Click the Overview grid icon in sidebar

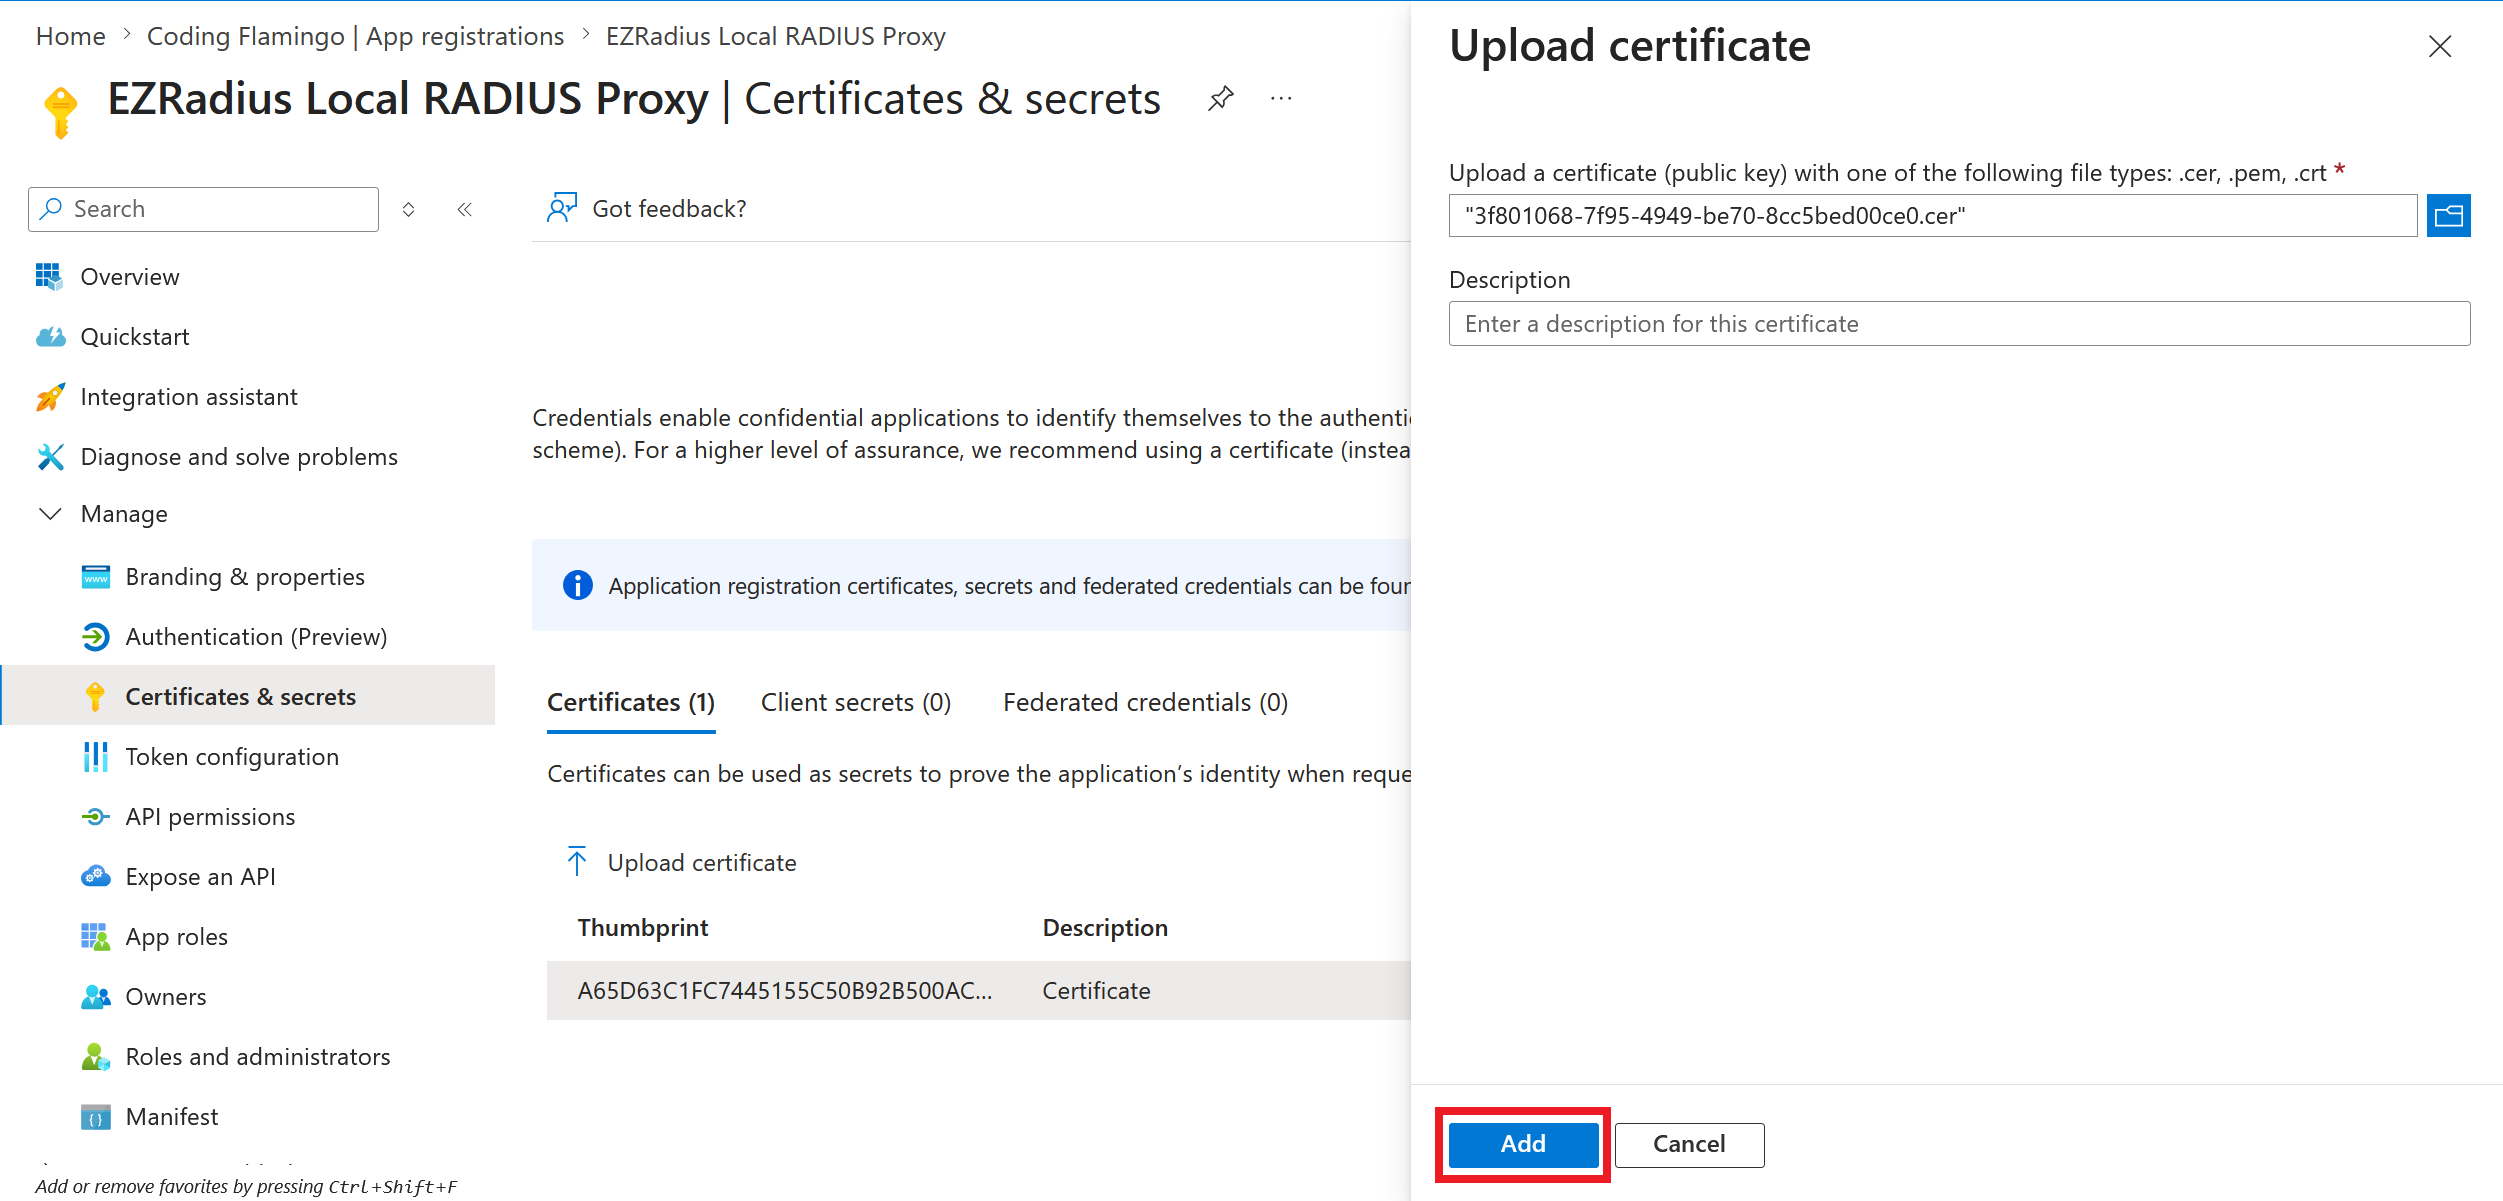click(49, 277)
